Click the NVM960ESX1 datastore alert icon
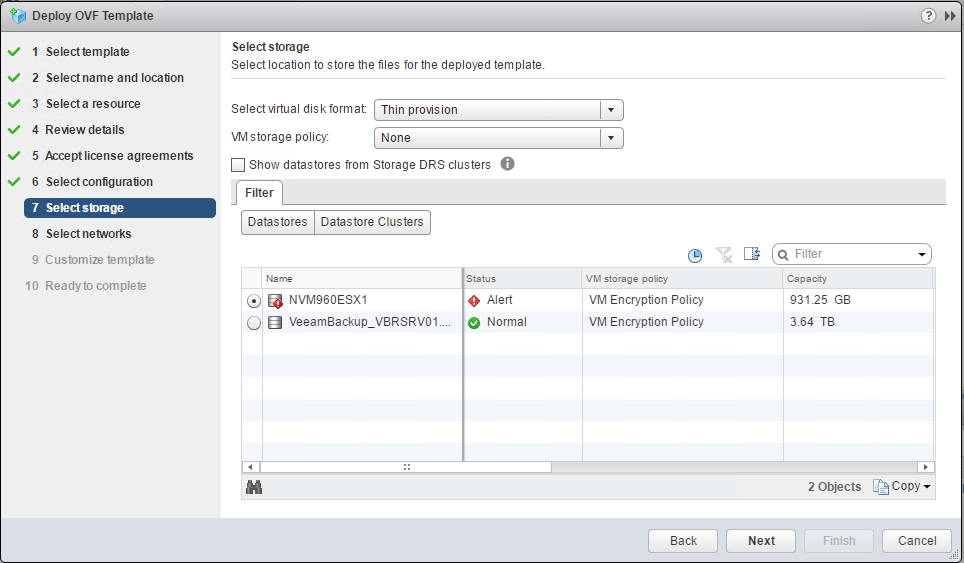Image resolution: width=964 pixels, height=563 pixels. [x=275, y=301]
